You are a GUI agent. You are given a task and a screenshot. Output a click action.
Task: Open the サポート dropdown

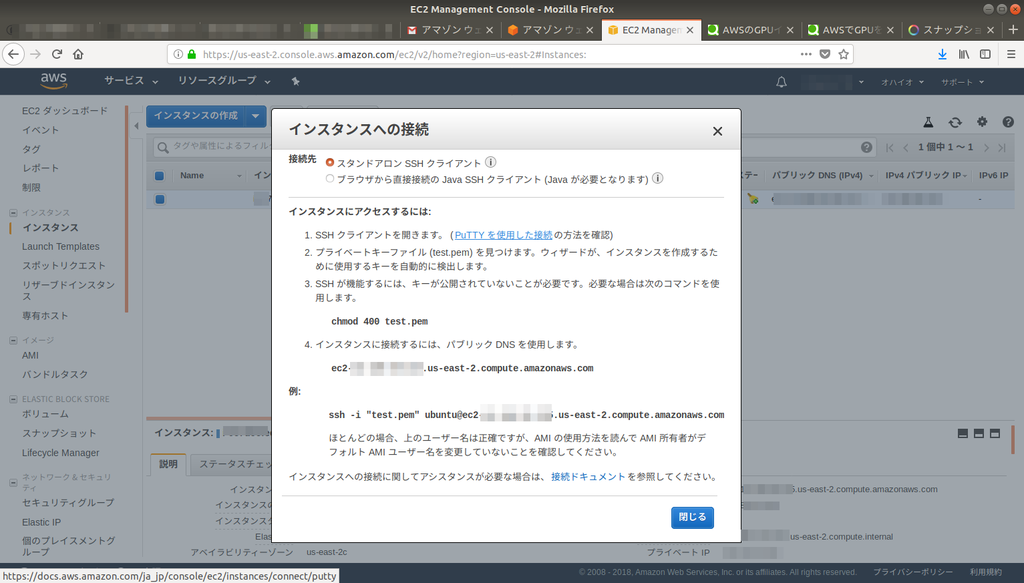click(962, 82)
